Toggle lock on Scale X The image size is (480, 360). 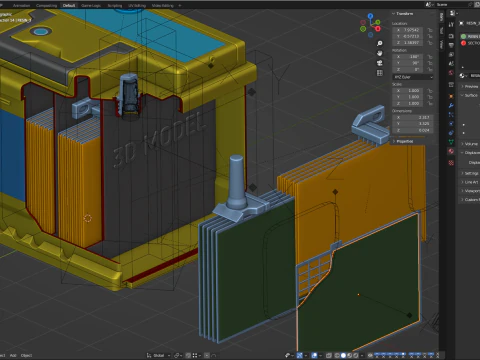[430, 91]
